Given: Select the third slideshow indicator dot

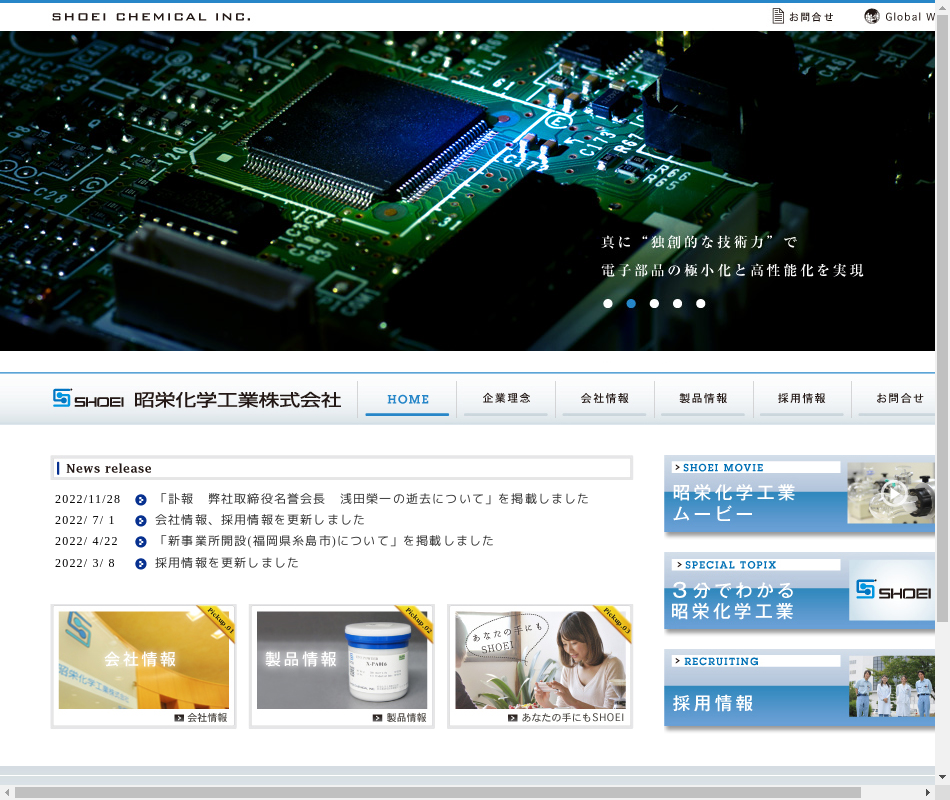Looking at the screenshot, I should click(x=654, y=303).
